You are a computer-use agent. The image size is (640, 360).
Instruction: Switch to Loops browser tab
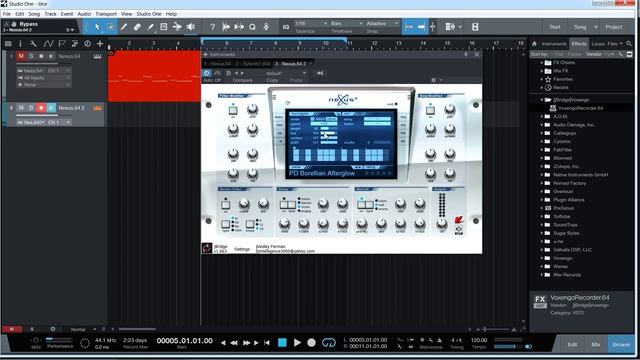click(598, 44)
